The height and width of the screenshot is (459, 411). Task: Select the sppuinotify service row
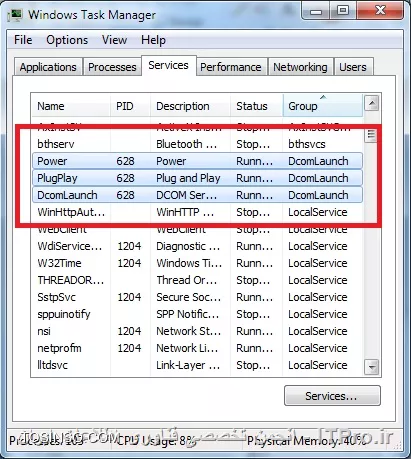(x=197, y=314)
